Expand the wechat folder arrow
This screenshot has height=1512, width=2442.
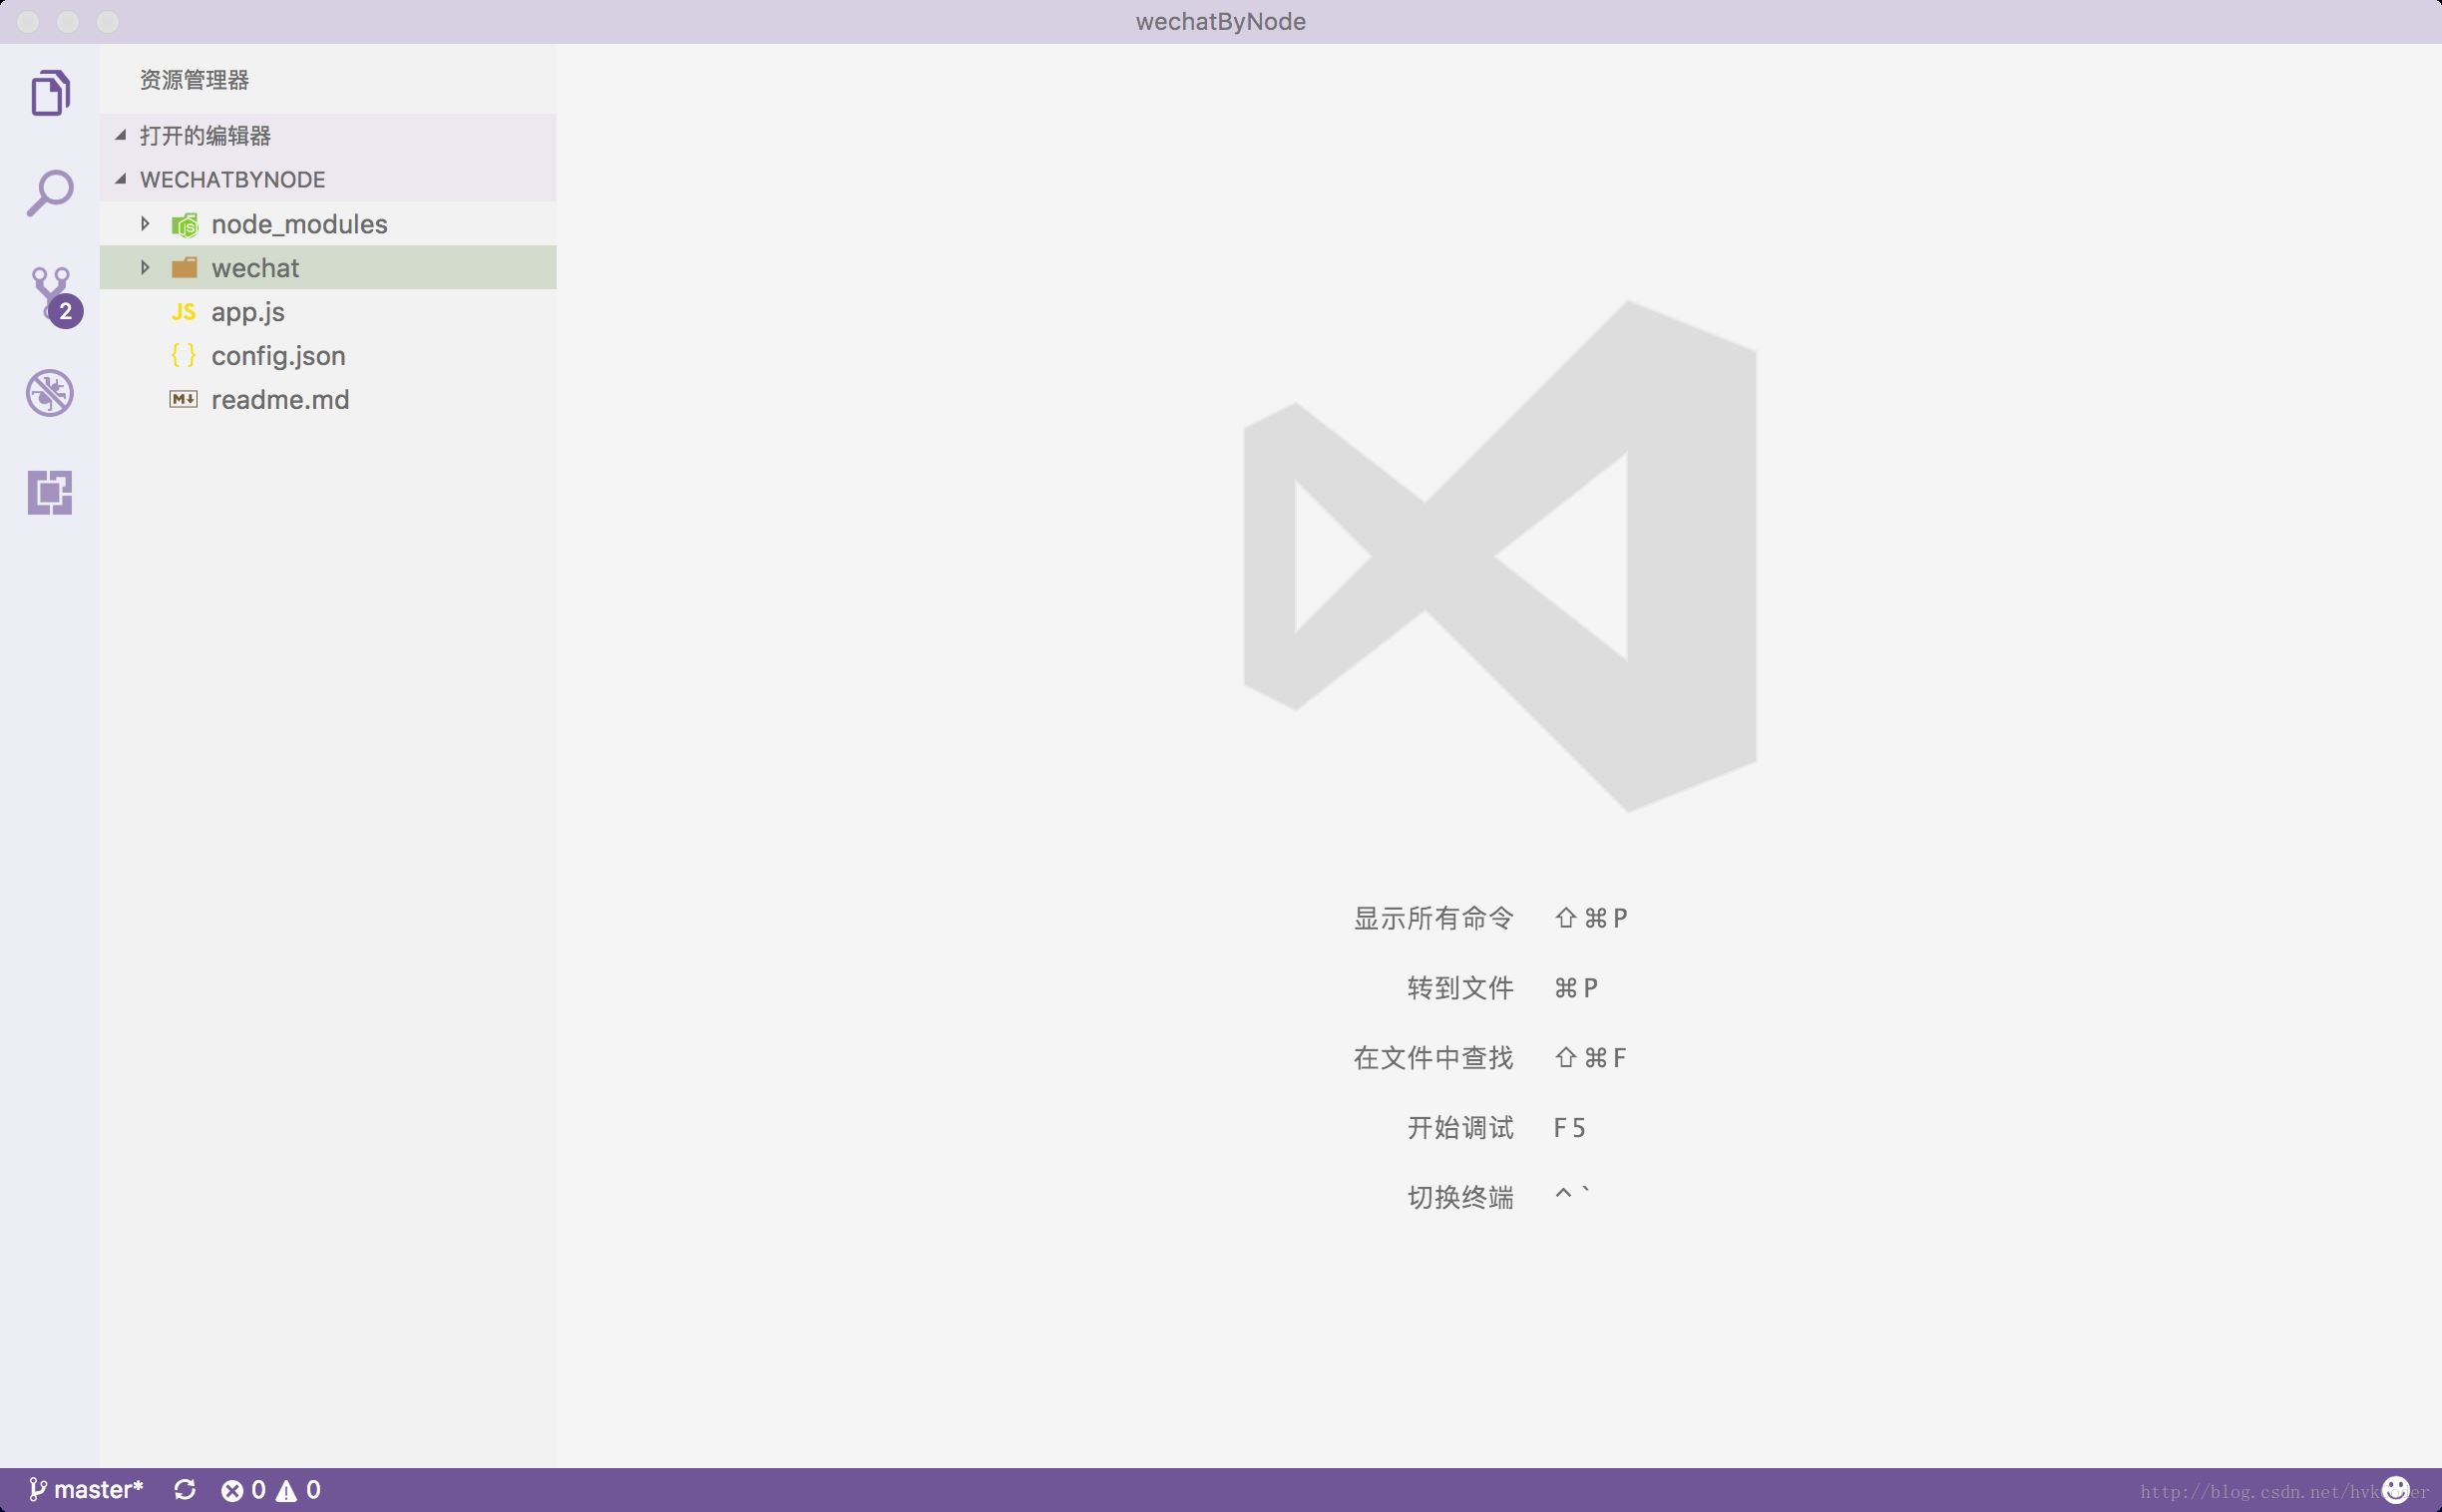tap(145, 268)
